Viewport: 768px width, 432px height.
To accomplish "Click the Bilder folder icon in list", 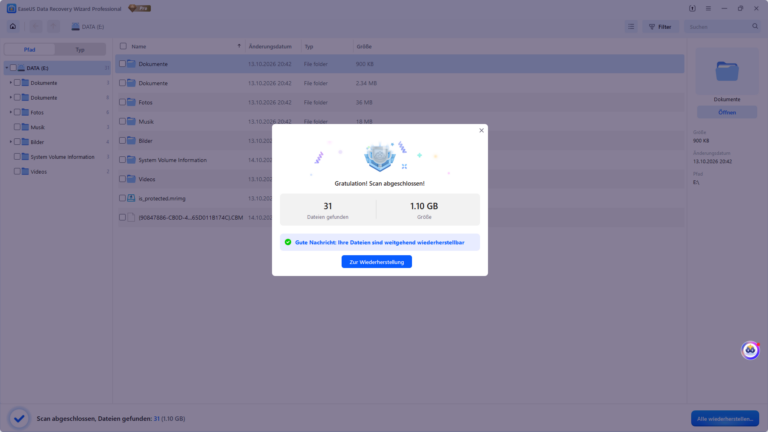I will [x=131, y=141].
